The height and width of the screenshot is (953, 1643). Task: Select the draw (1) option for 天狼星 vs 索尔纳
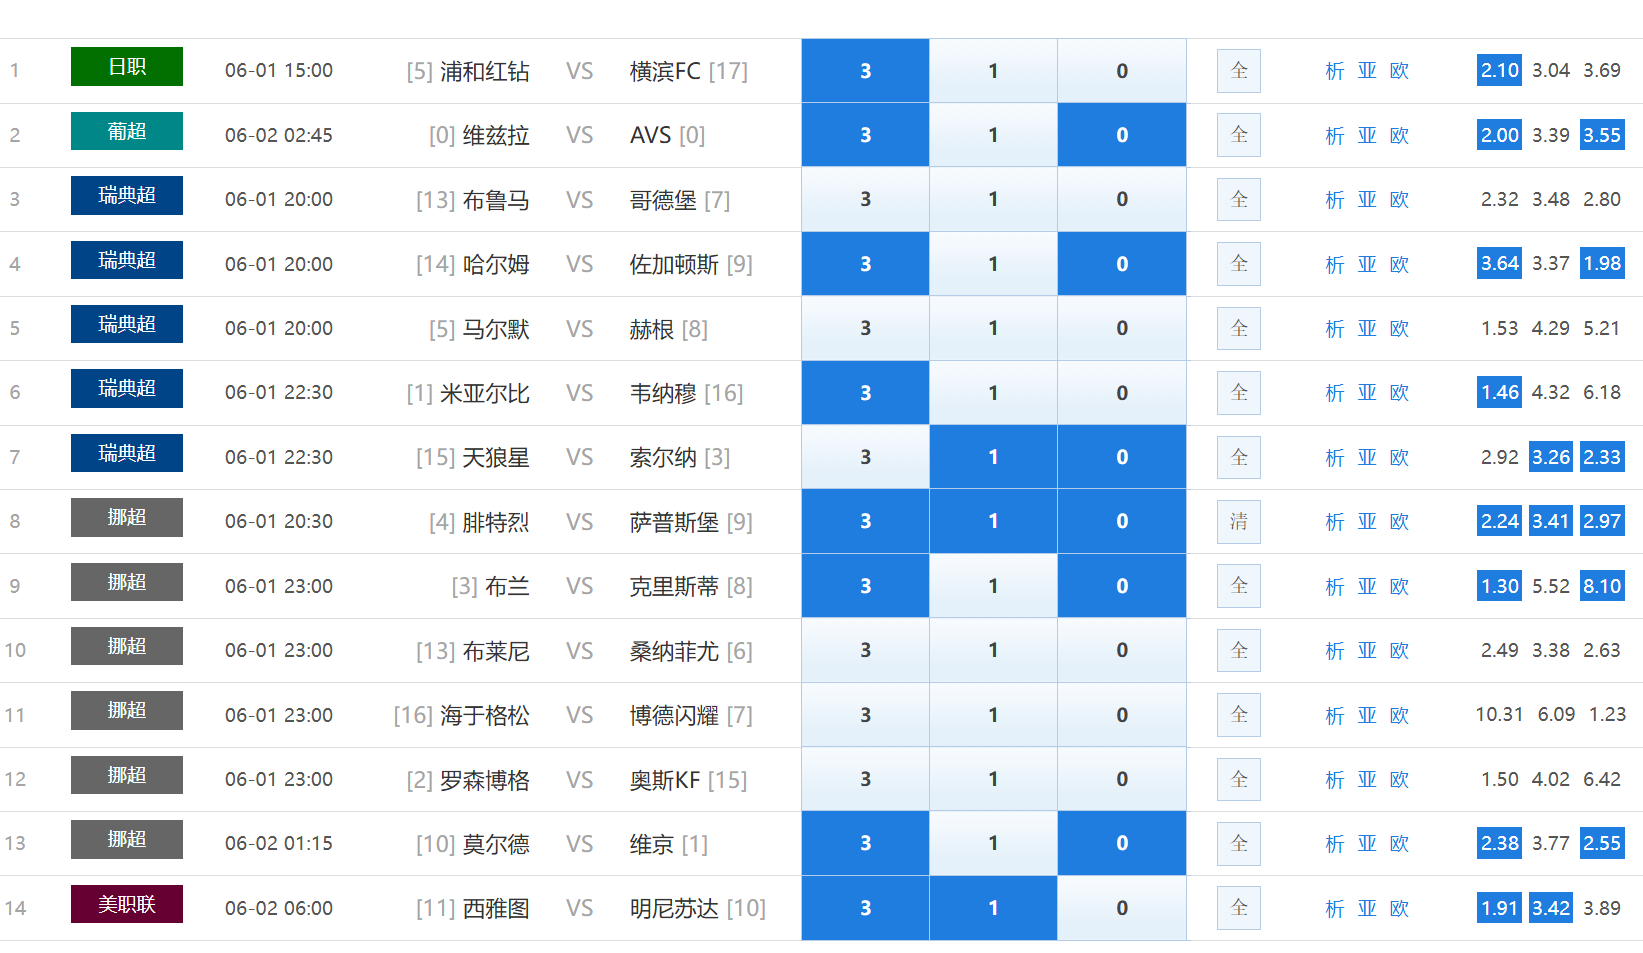pyautogui.click(x=993, y=457)
